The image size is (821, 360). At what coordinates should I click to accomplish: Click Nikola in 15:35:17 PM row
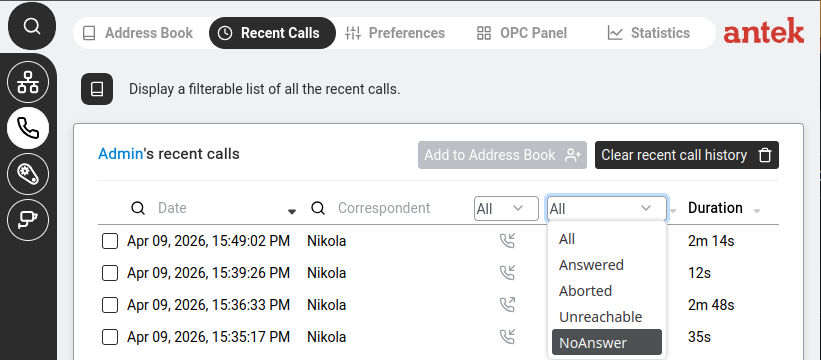(327, 337)
